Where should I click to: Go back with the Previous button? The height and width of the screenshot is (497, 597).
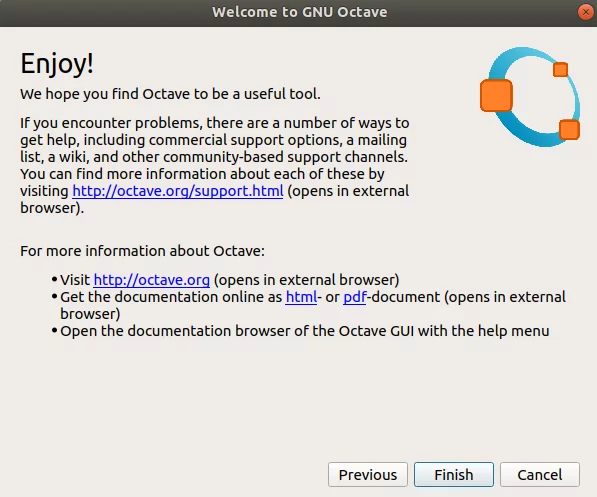[x=368, y=475]
